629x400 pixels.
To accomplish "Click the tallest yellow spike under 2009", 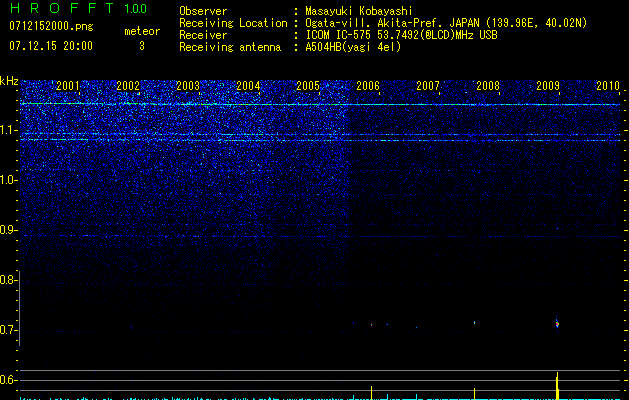I will click(557, 386).
